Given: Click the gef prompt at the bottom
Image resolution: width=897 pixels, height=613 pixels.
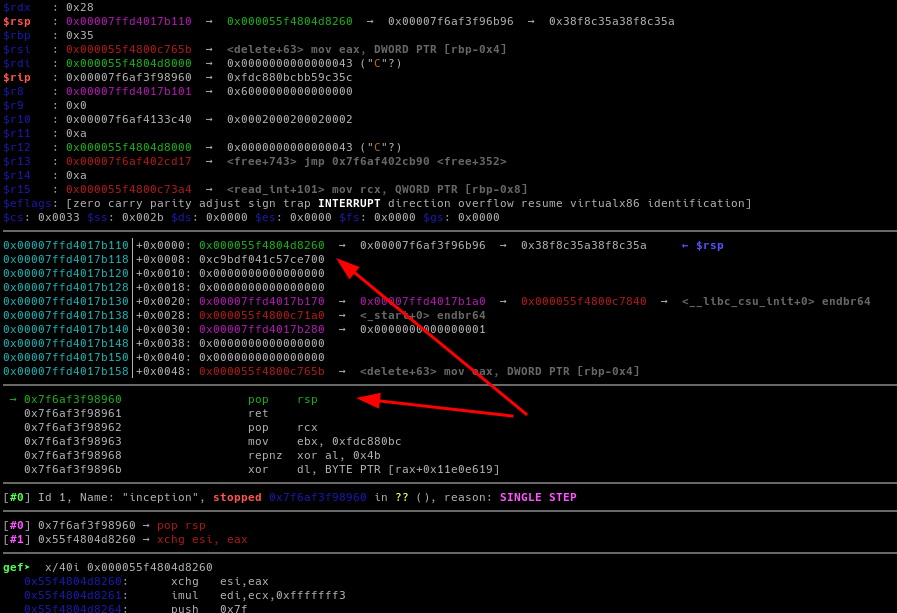Looking at the screenshot, I should 17,568.
